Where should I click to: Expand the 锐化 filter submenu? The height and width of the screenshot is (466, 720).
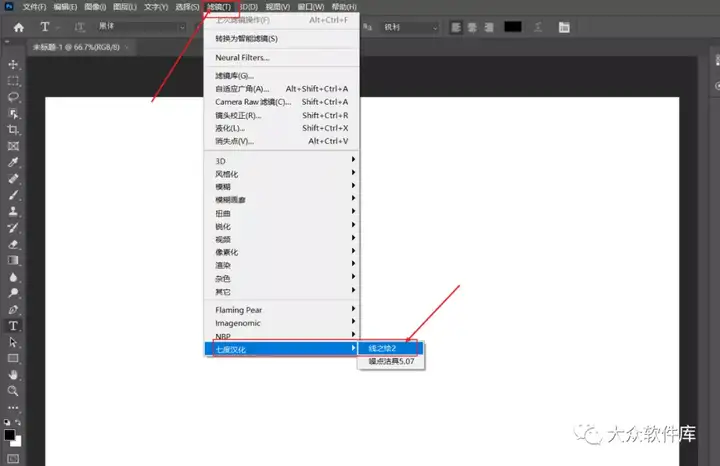281,226
